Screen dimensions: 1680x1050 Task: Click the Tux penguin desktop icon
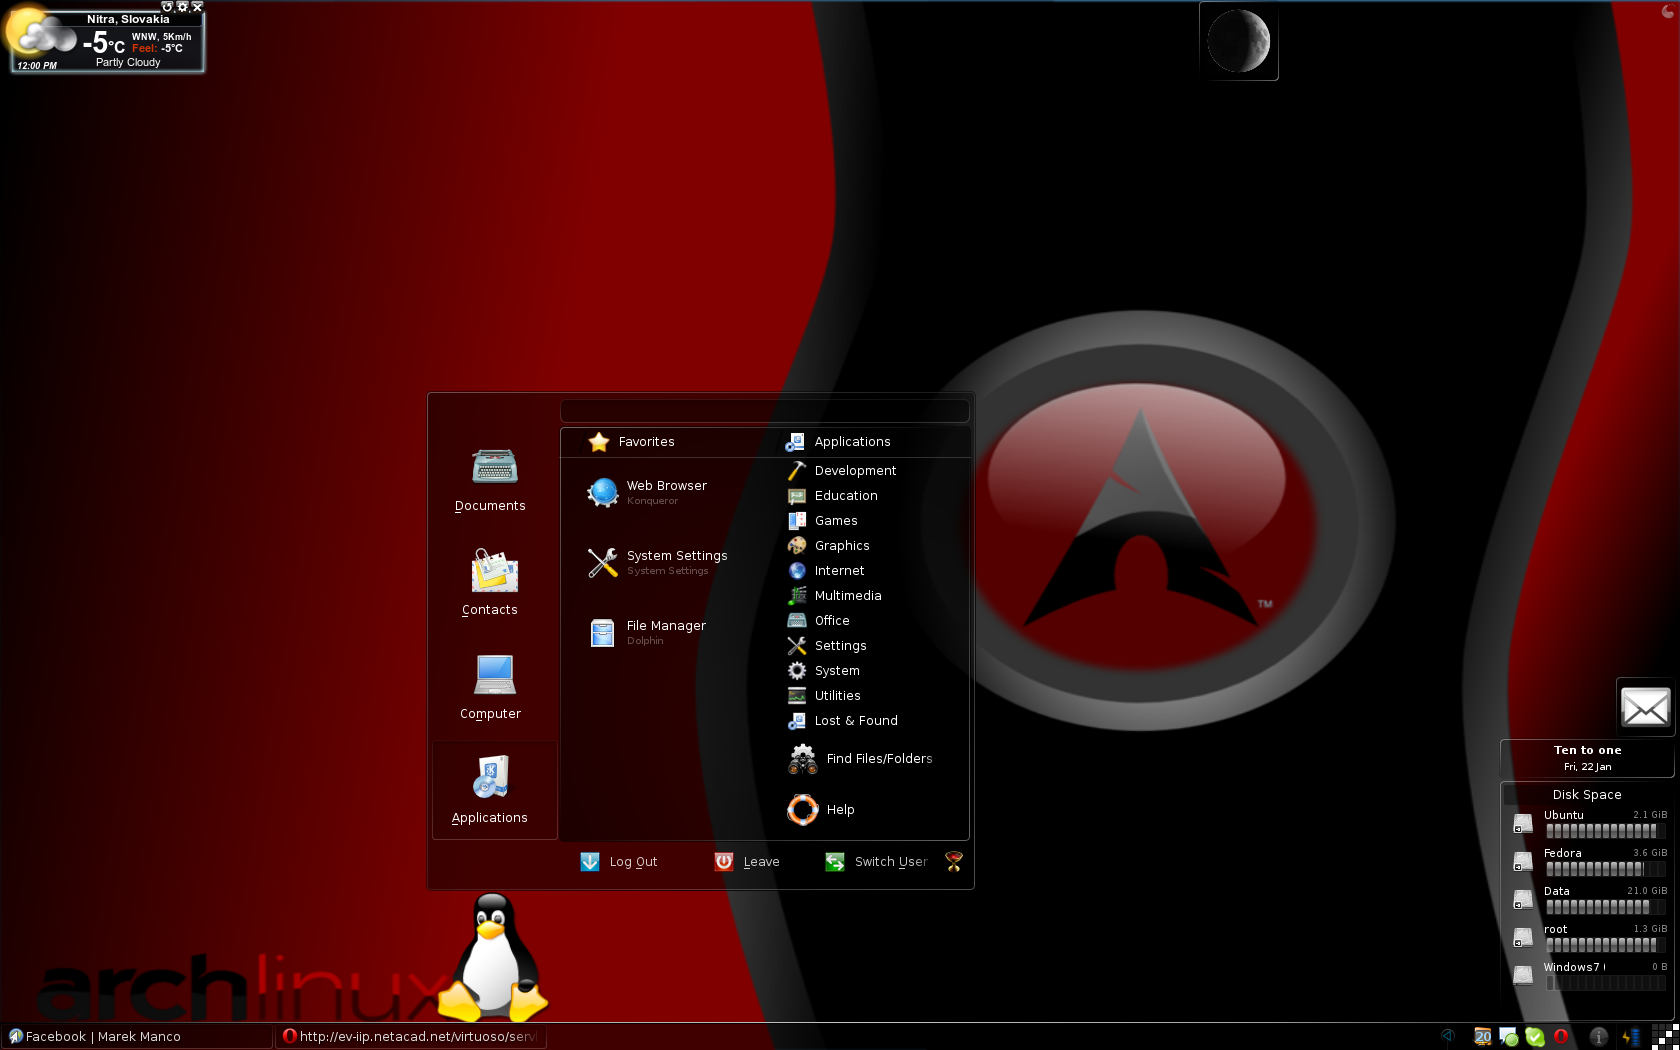click(493, 956)
